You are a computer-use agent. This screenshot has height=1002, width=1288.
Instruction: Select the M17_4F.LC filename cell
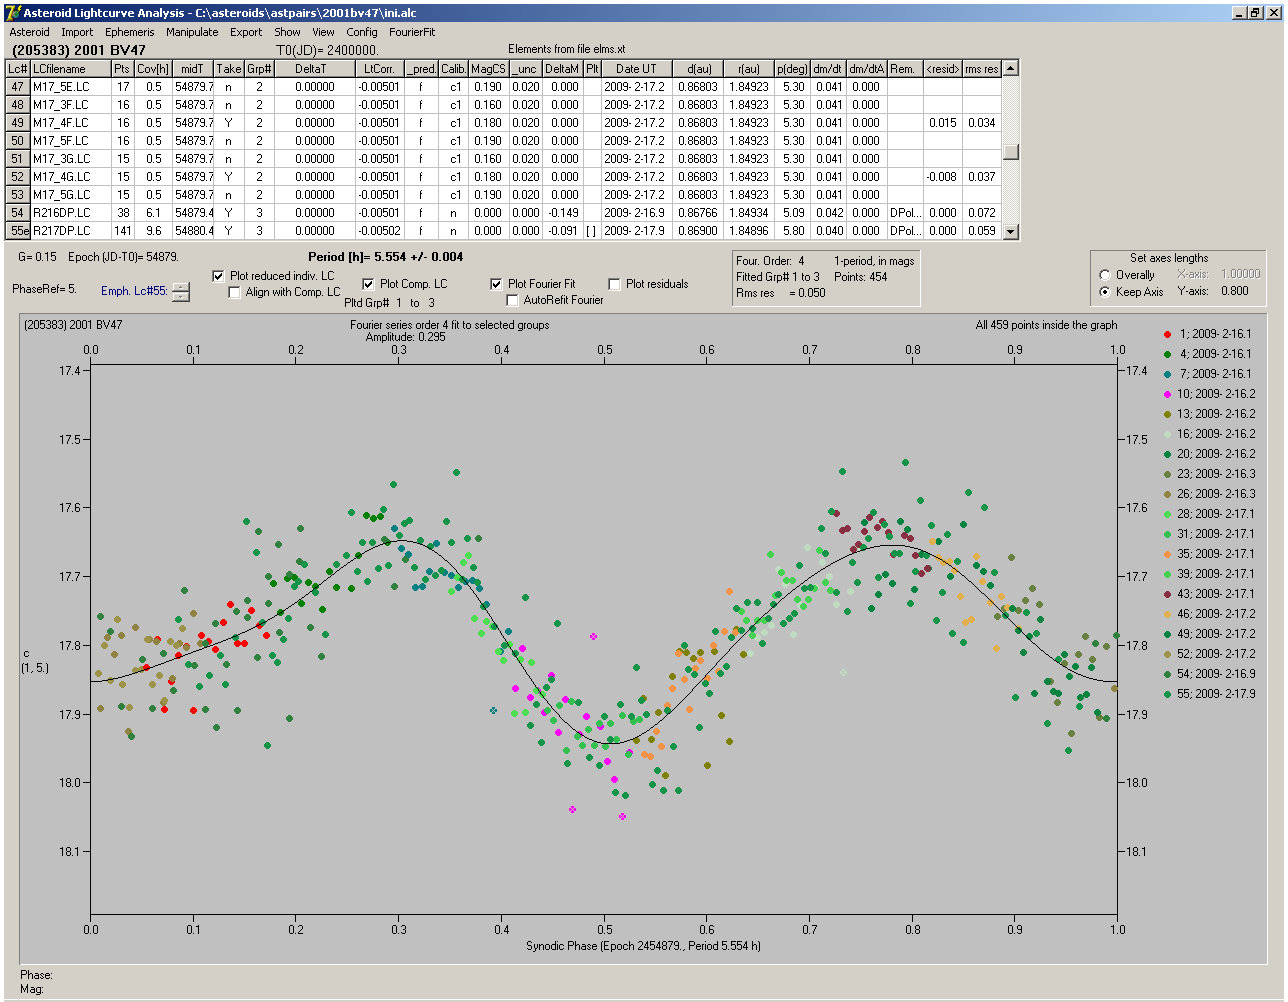click(x=70, y=123)
